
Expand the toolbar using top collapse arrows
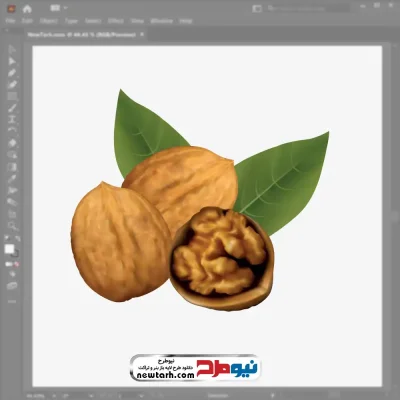pos(7,30)
